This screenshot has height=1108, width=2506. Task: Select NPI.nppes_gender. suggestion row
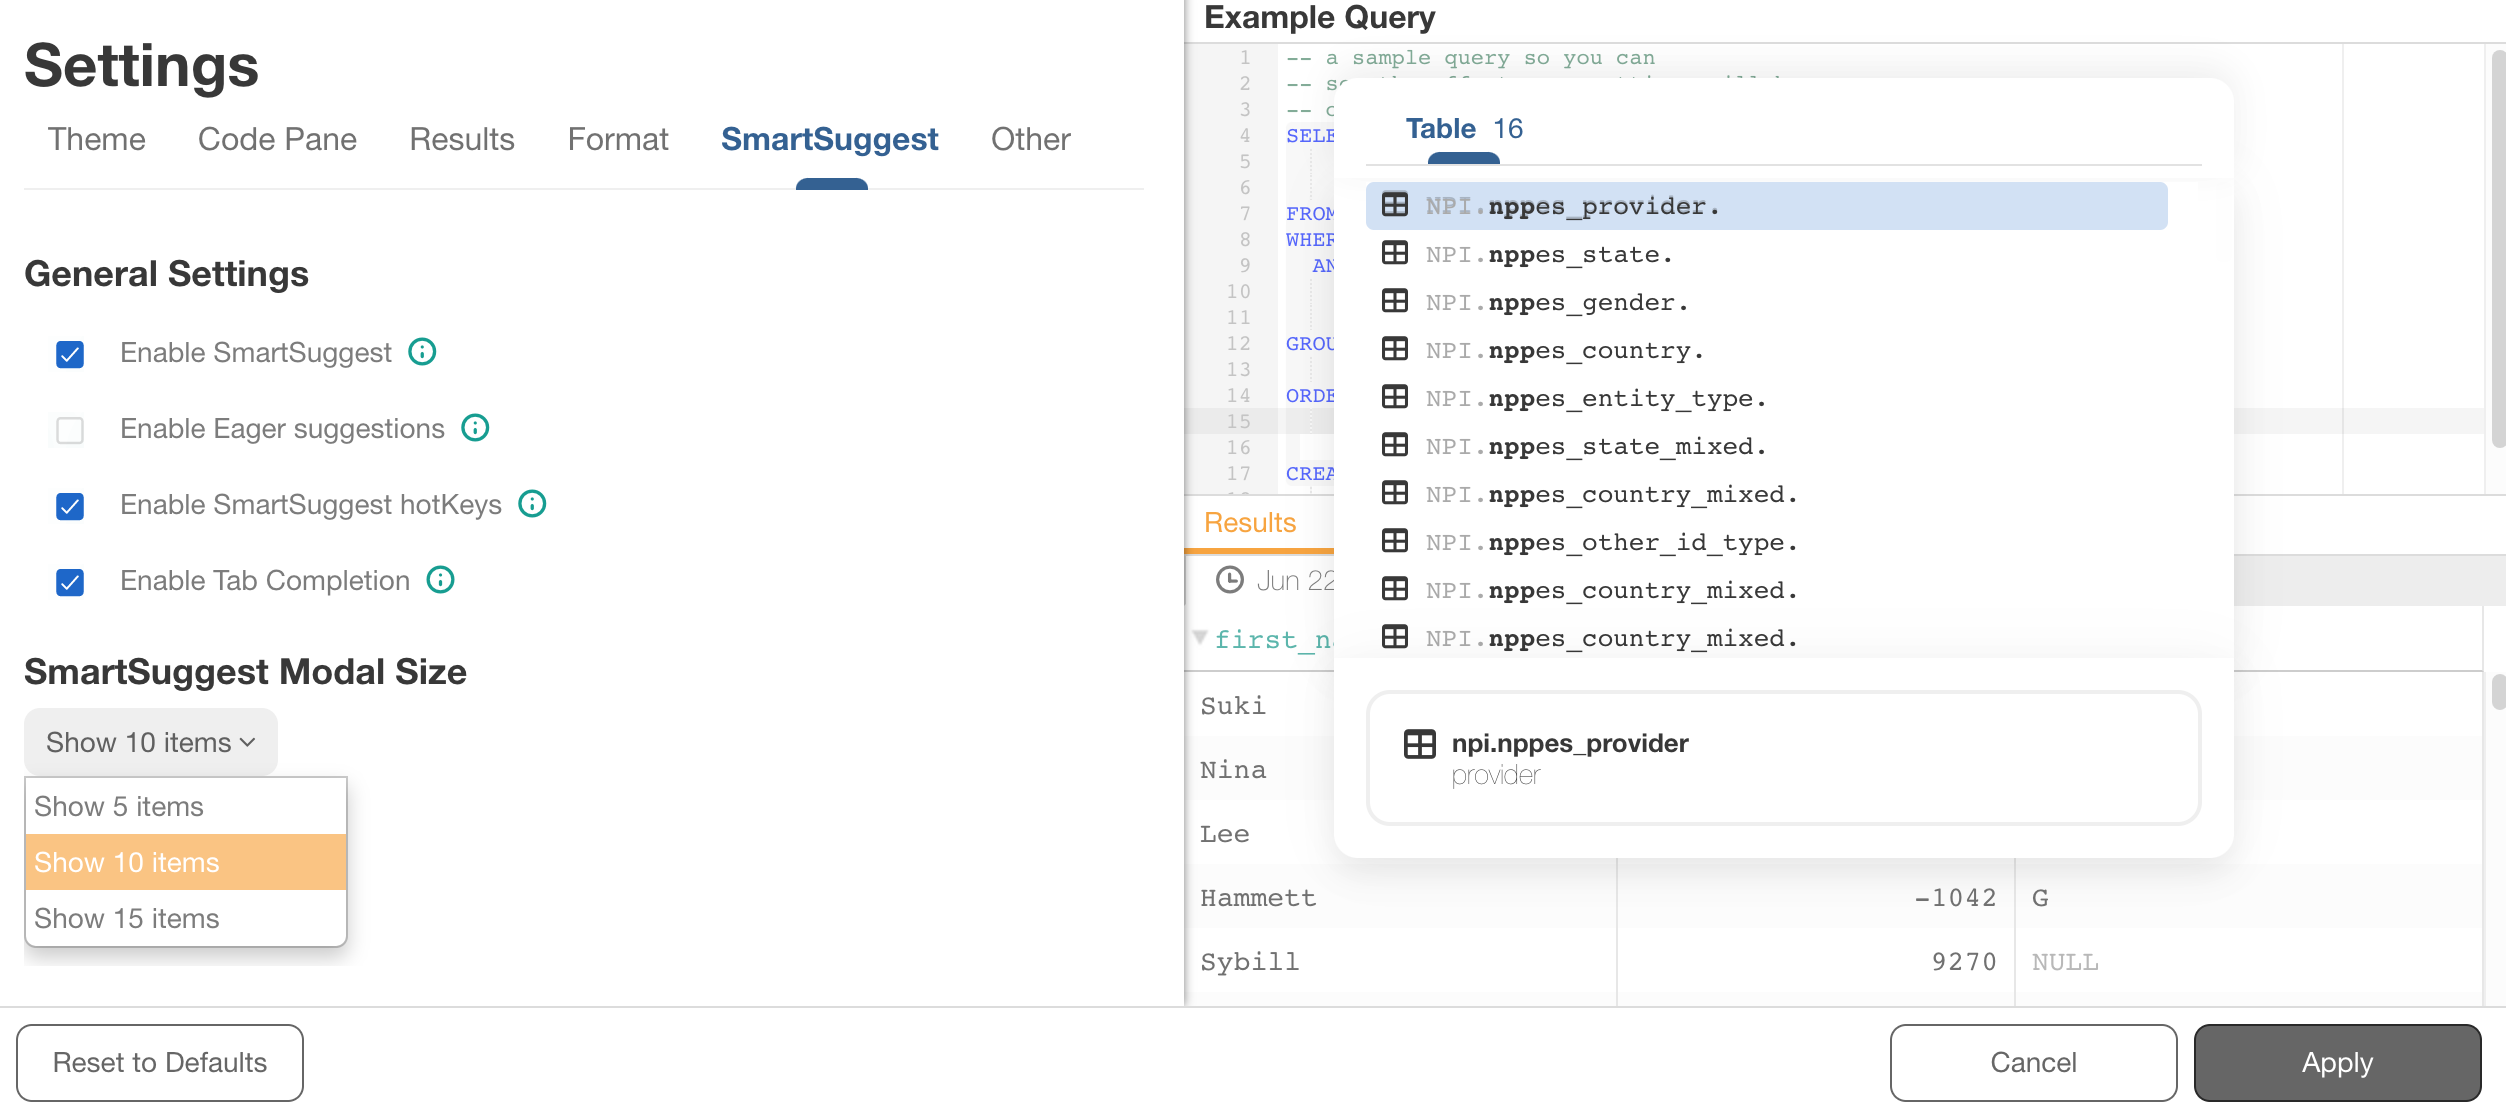[1766, 302]
